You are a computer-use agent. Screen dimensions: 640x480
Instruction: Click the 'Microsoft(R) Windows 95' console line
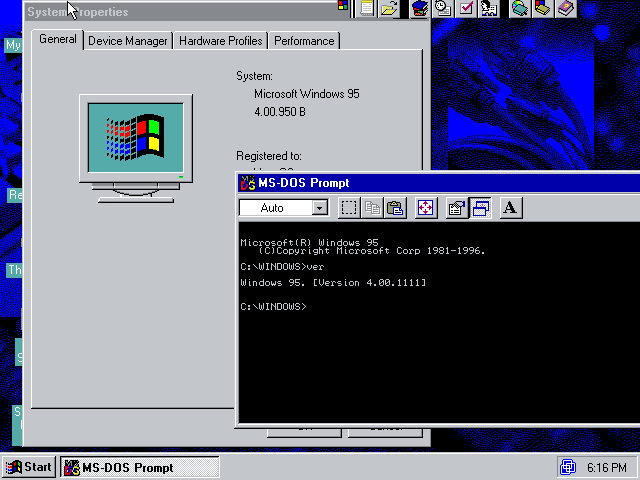click(x=309, y=242)
